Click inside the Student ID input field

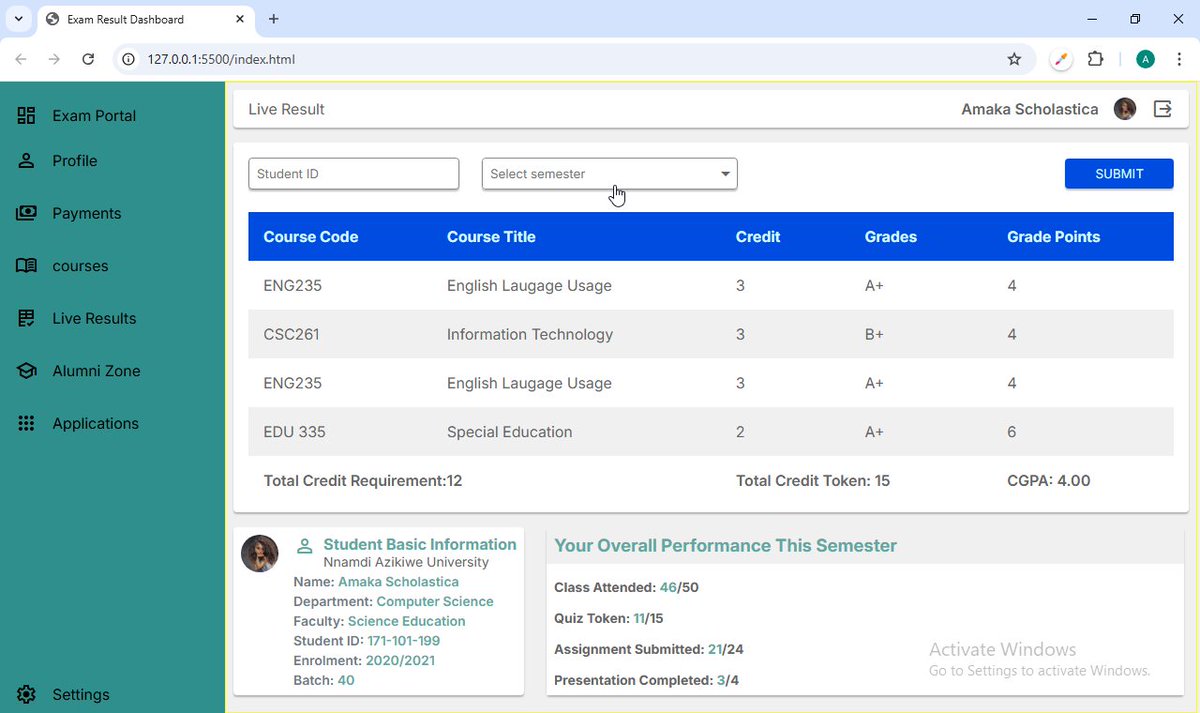pyautogui.click(x=353, y=173)
